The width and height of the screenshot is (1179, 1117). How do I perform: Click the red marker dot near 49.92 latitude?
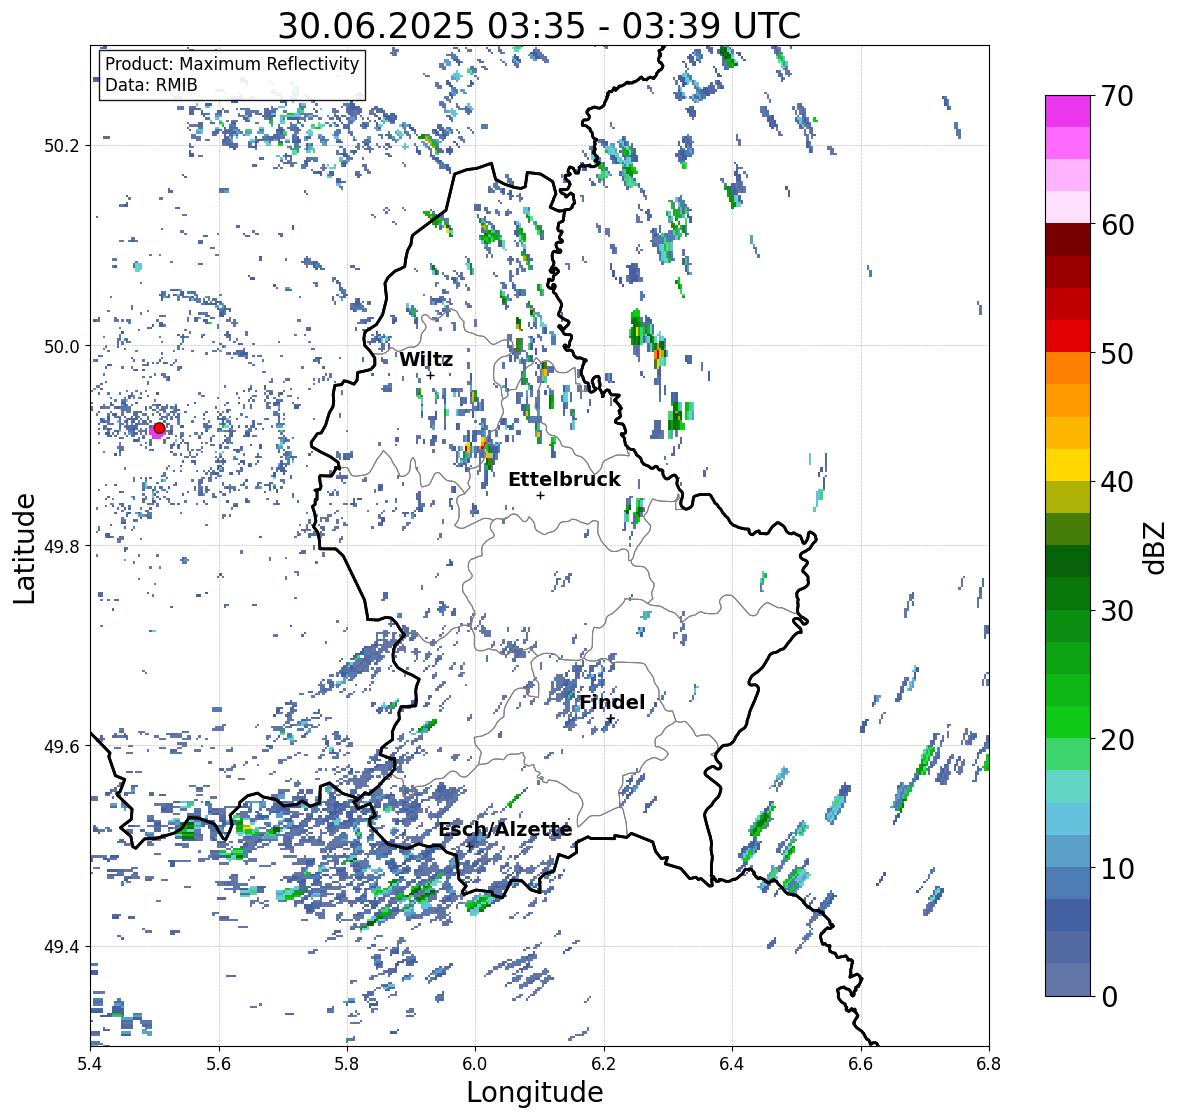[159, 428]
